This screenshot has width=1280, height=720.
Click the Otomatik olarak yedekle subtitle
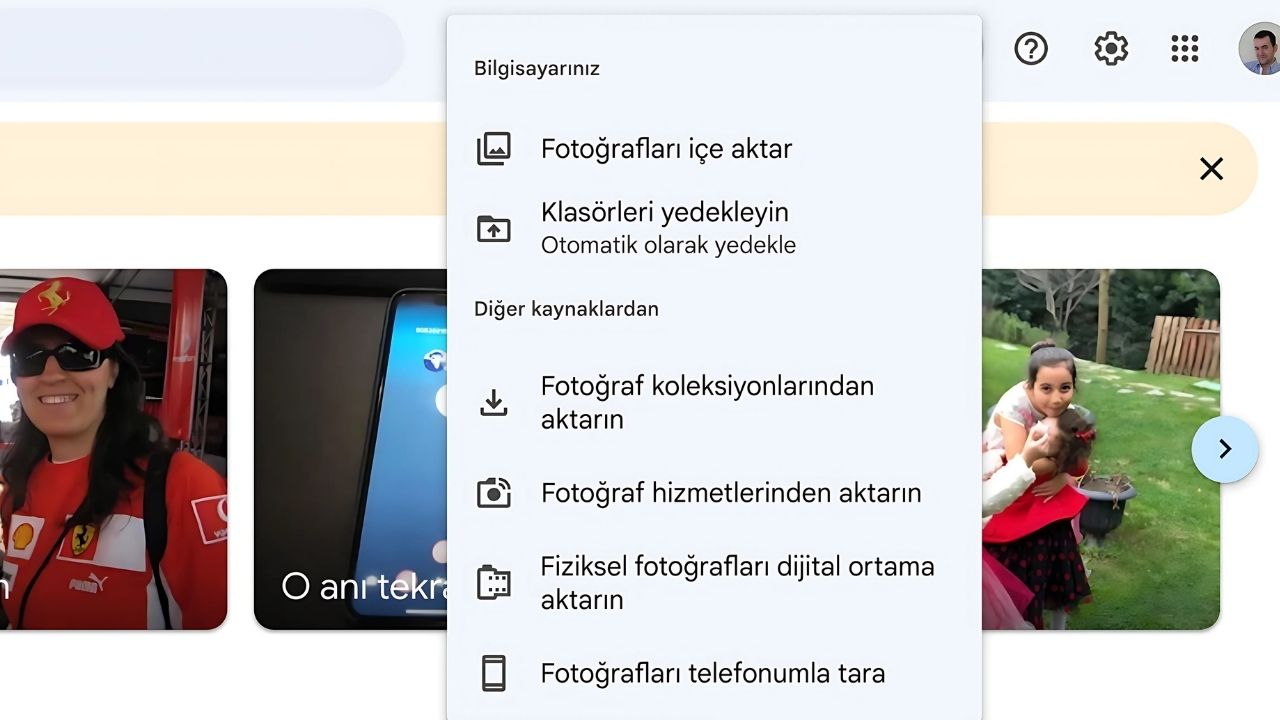point(668,245)
